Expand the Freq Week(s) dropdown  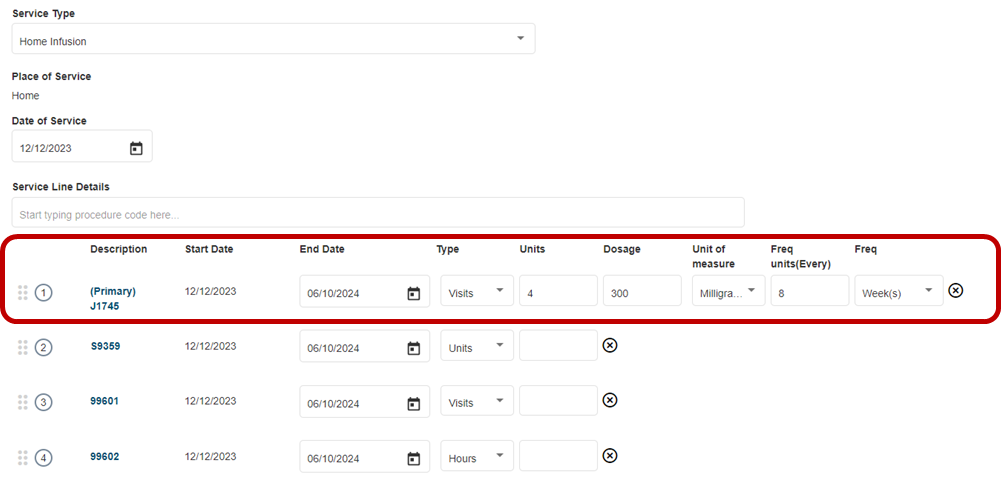898,292
